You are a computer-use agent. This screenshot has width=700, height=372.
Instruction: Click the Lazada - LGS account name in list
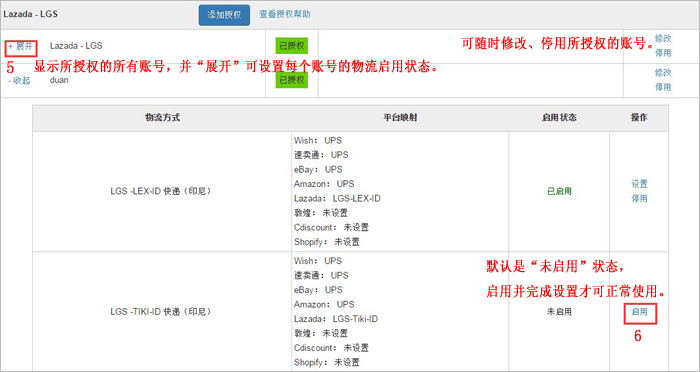point(76,46)
